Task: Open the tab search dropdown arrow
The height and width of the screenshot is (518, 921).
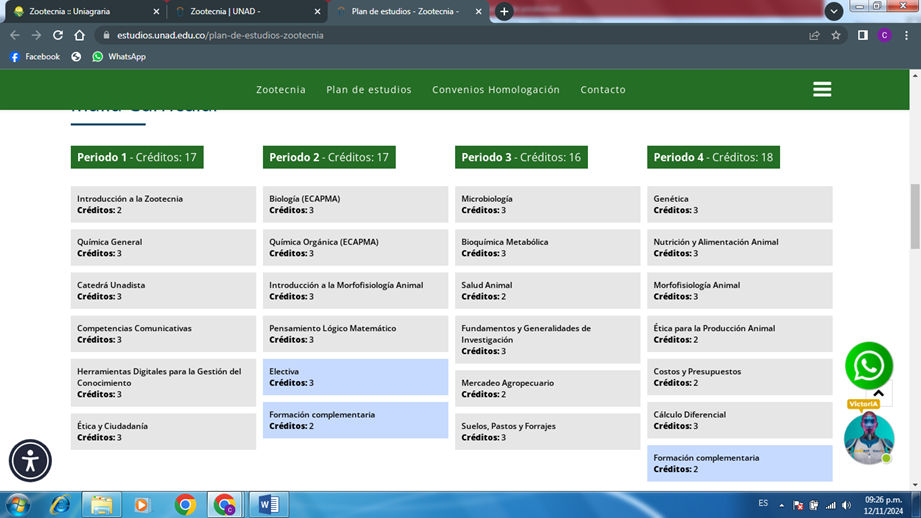Action: point(833,11)
